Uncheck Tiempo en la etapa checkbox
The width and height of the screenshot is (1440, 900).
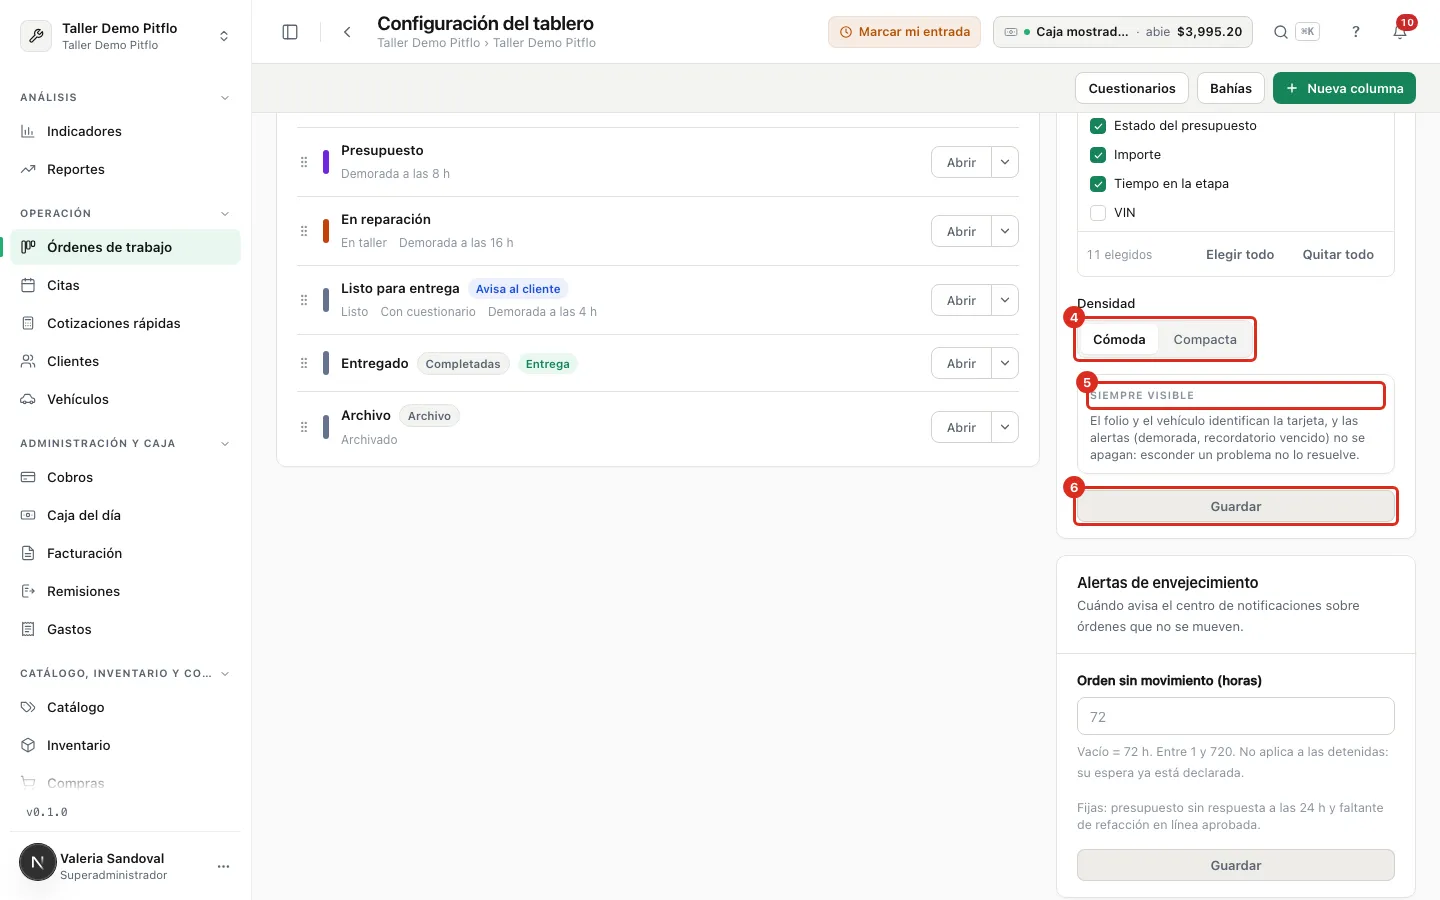click(x=1098, y=184)
